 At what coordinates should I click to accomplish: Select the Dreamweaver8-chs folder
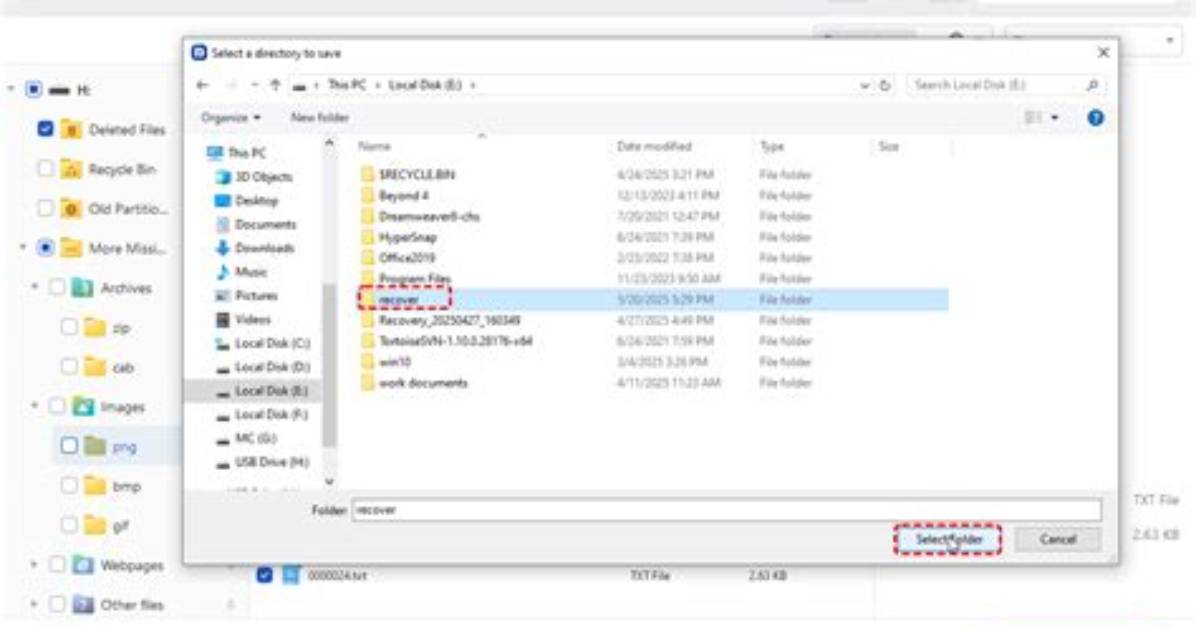pyautogui.click(x=420, y=216)
